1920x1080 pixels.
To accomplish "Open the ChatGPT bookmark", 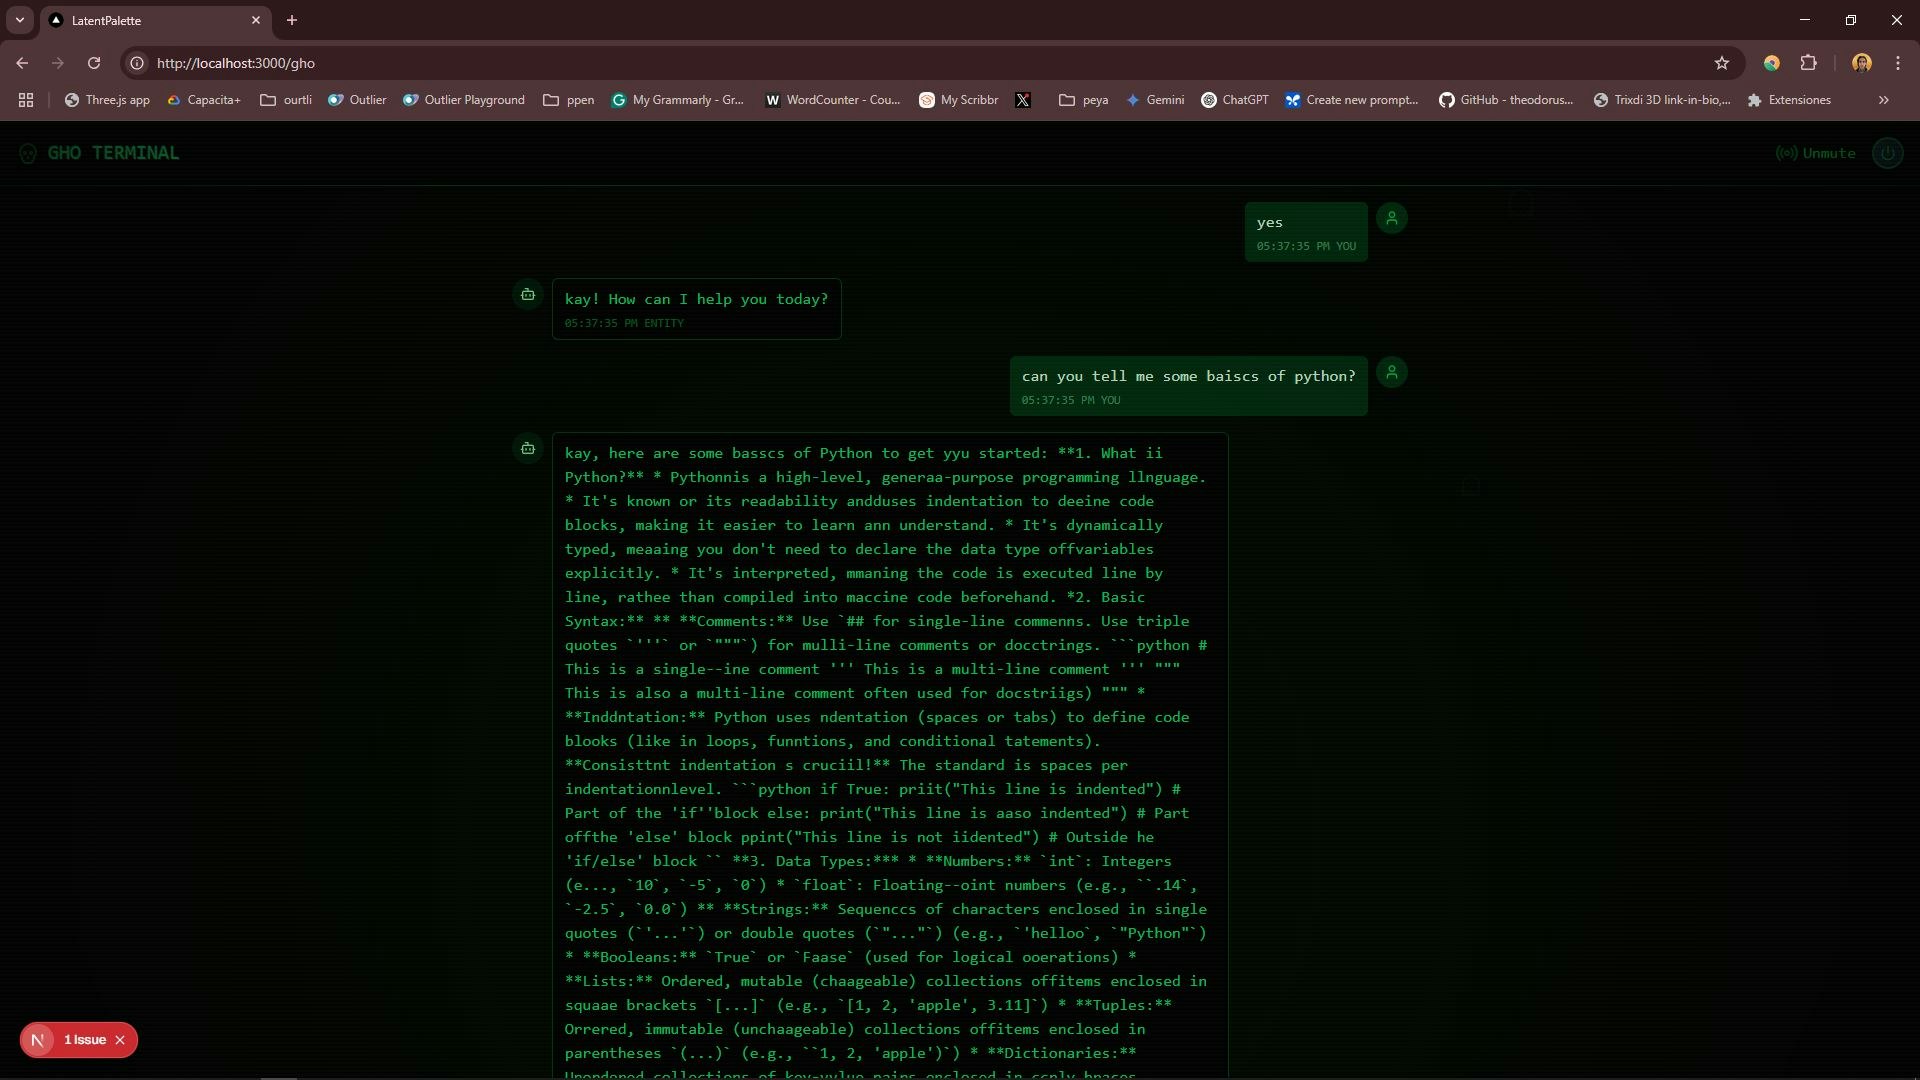I will [1235, 100].
